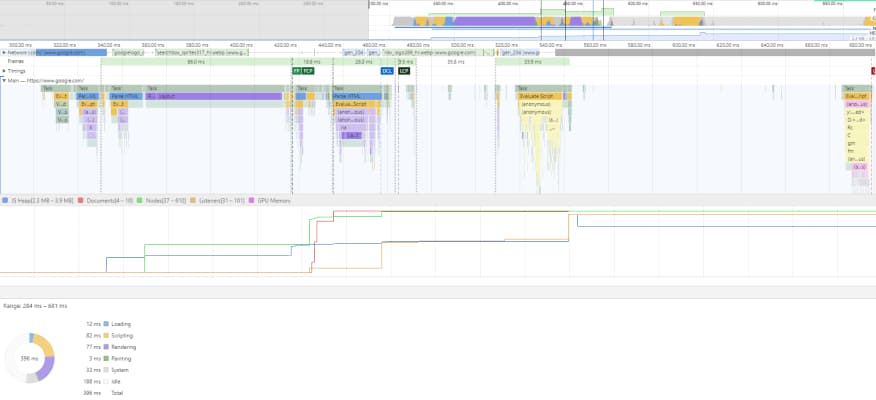Select the LCP timing marker

coord(404,71)
